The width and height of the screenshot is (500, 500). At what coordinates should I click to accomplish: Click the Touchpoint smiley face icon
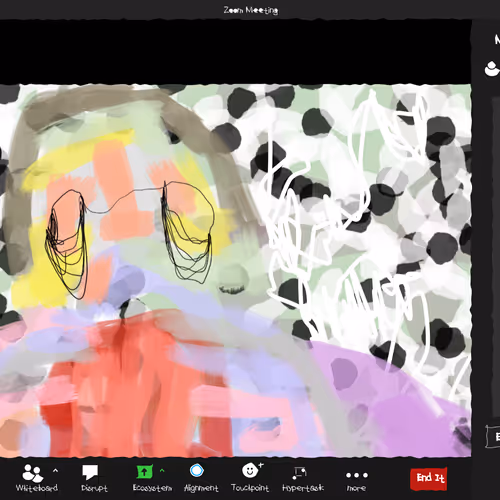(250, 471)
